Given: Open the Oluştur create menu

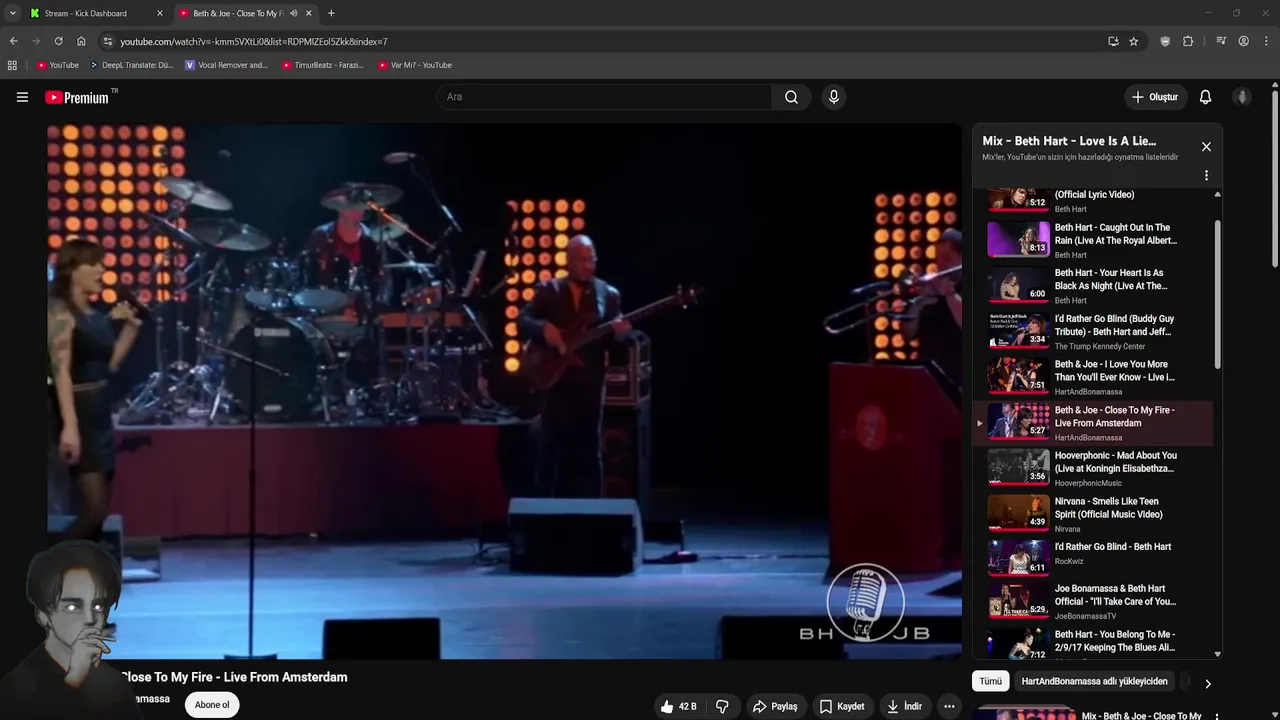Looking at the screenshot, I should click(x=1154, y=97).
